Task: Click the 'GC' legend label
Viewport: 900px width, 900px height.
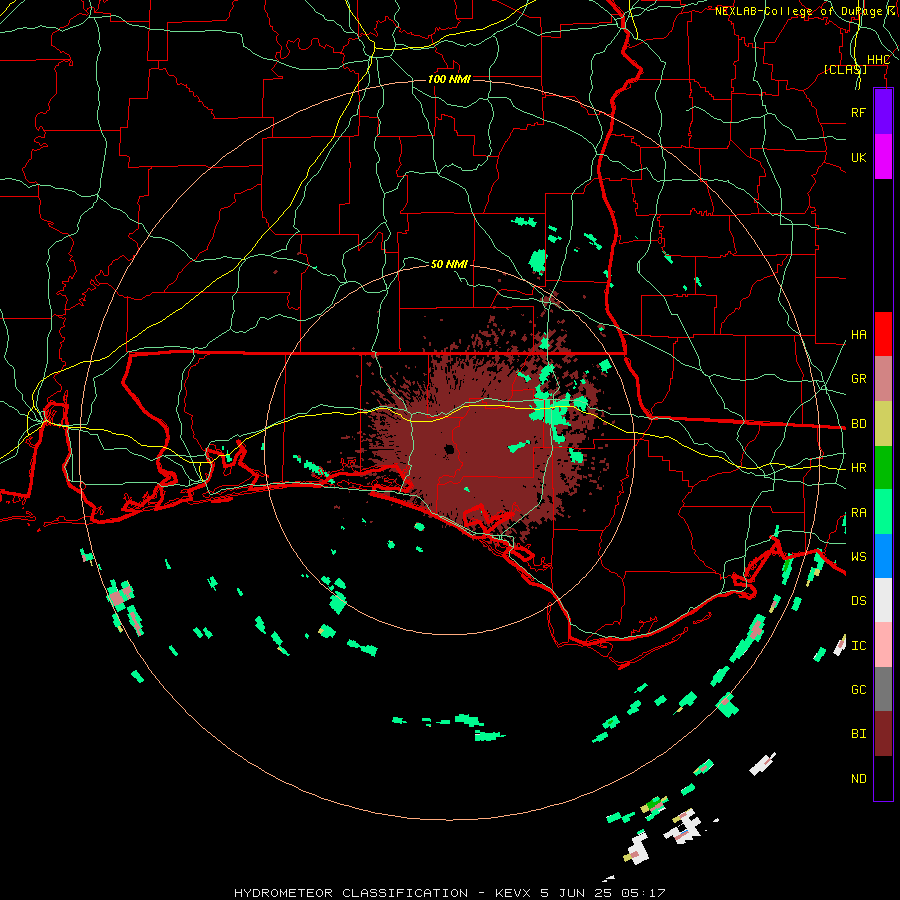Action: click(x=858, y=690)
